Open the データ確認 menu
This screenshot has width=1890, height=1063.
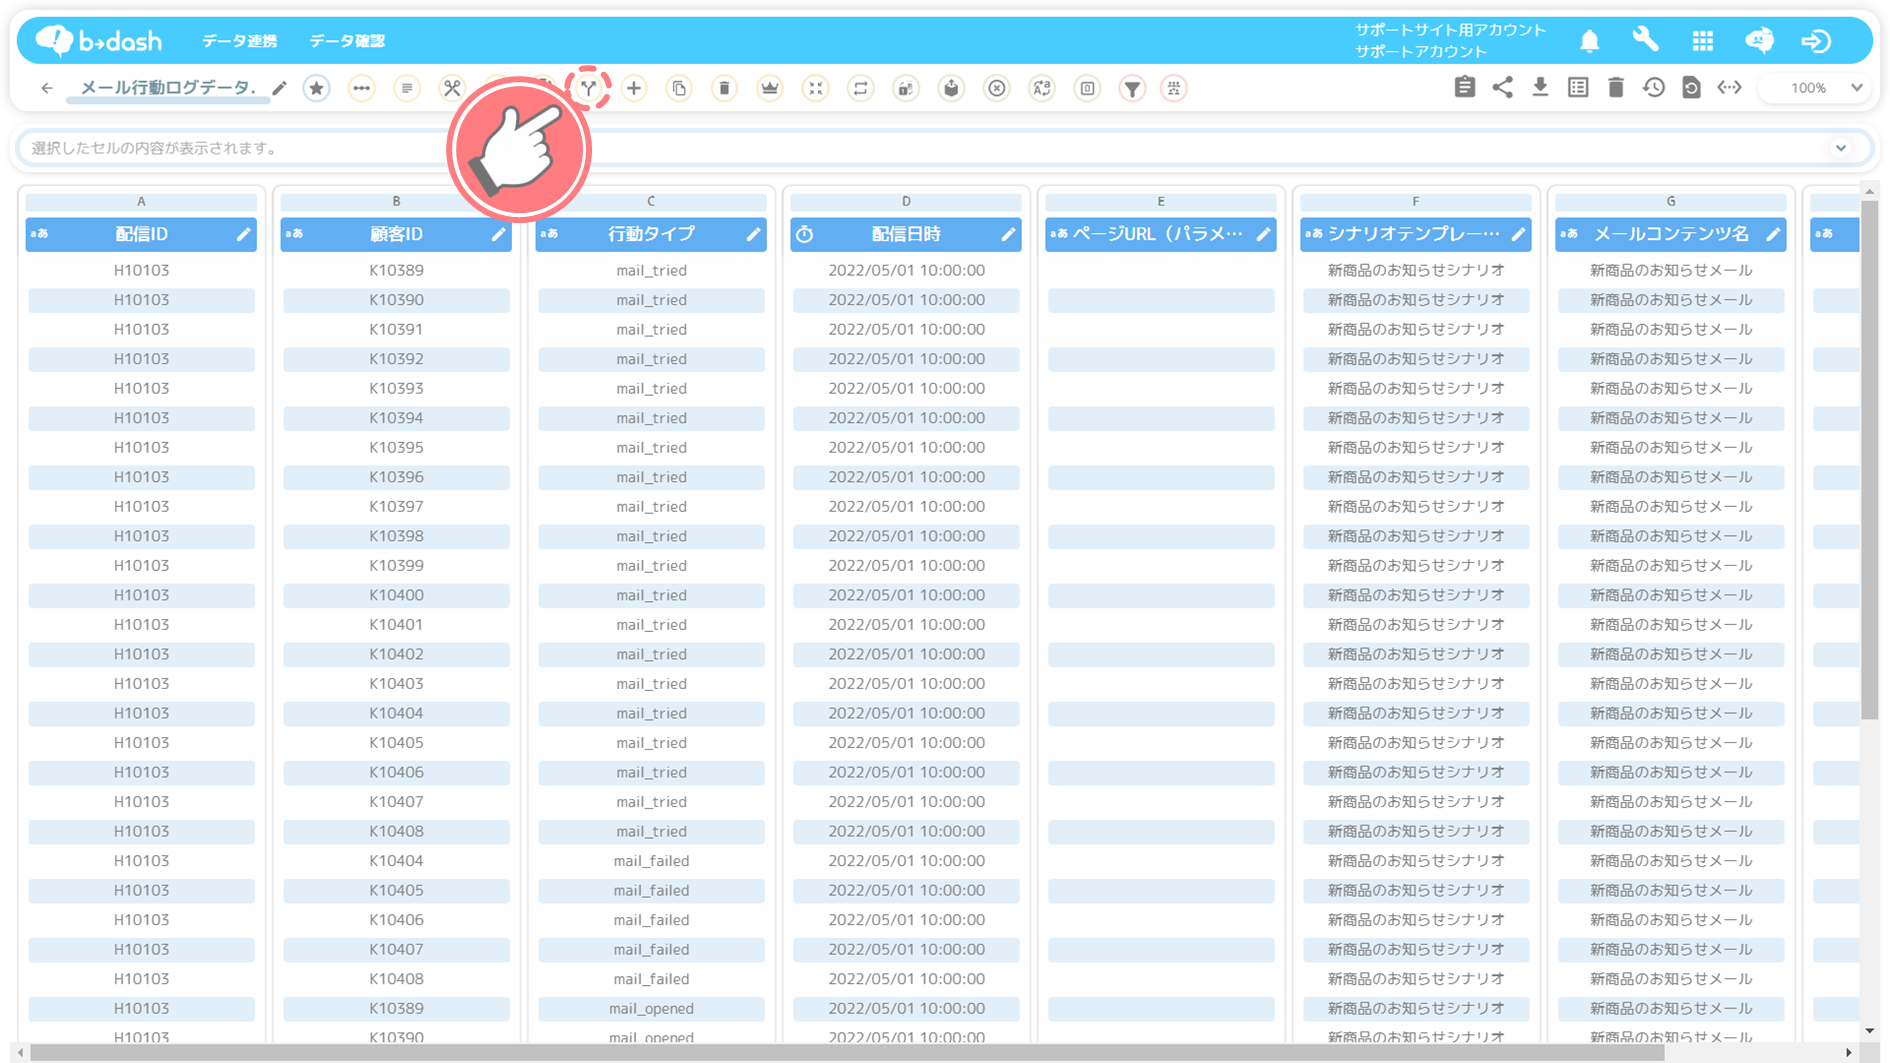pyautogui.click(x=347, y=41)
